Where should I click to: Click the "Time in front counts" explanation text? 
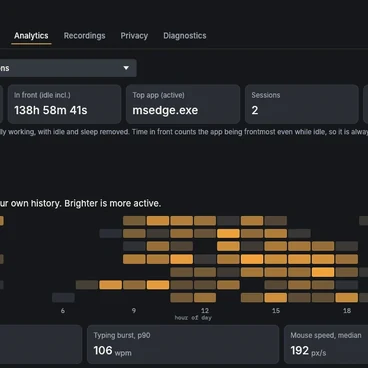[250, 132]
